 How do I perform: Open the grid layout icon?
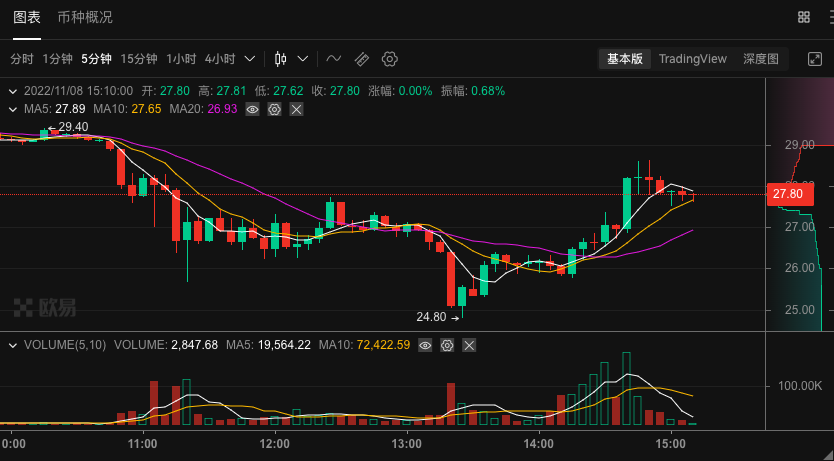point(804,17)
